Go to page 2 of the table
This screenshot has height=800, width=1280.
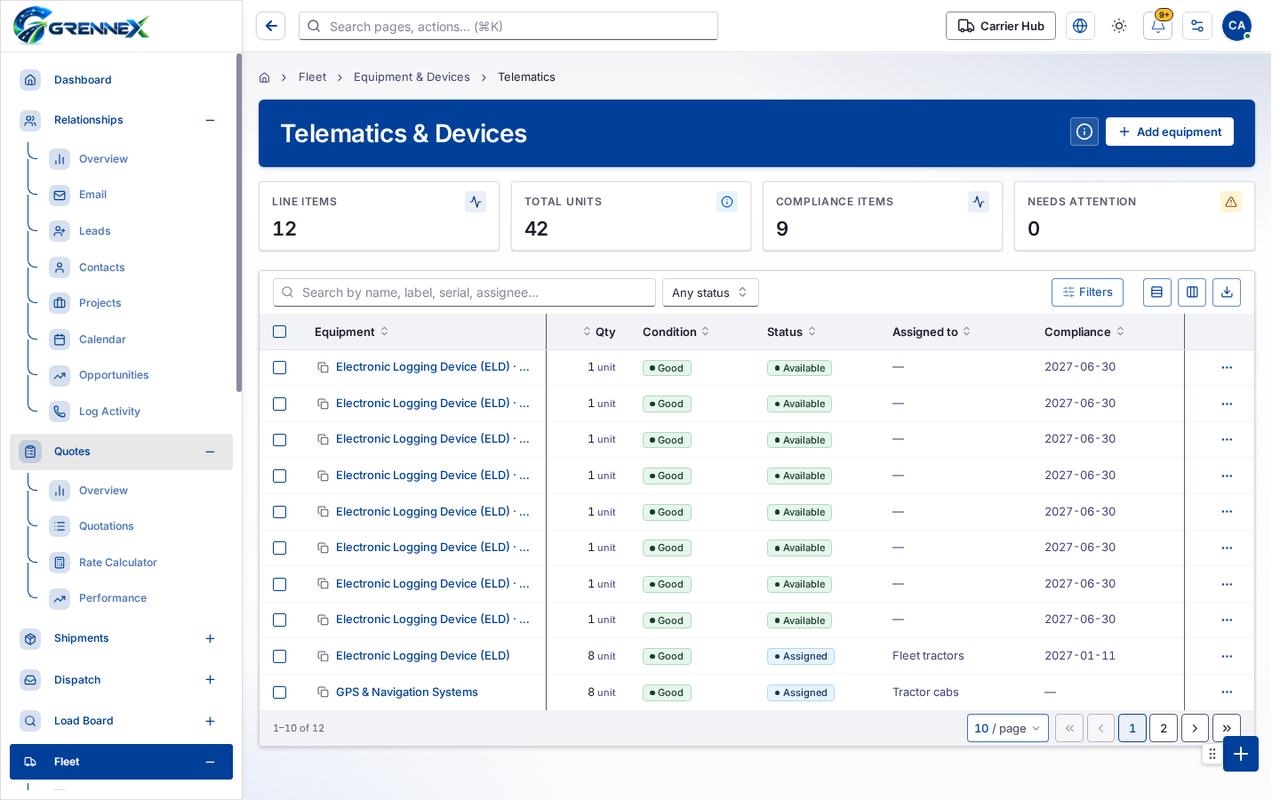(x=1163, y=728)
